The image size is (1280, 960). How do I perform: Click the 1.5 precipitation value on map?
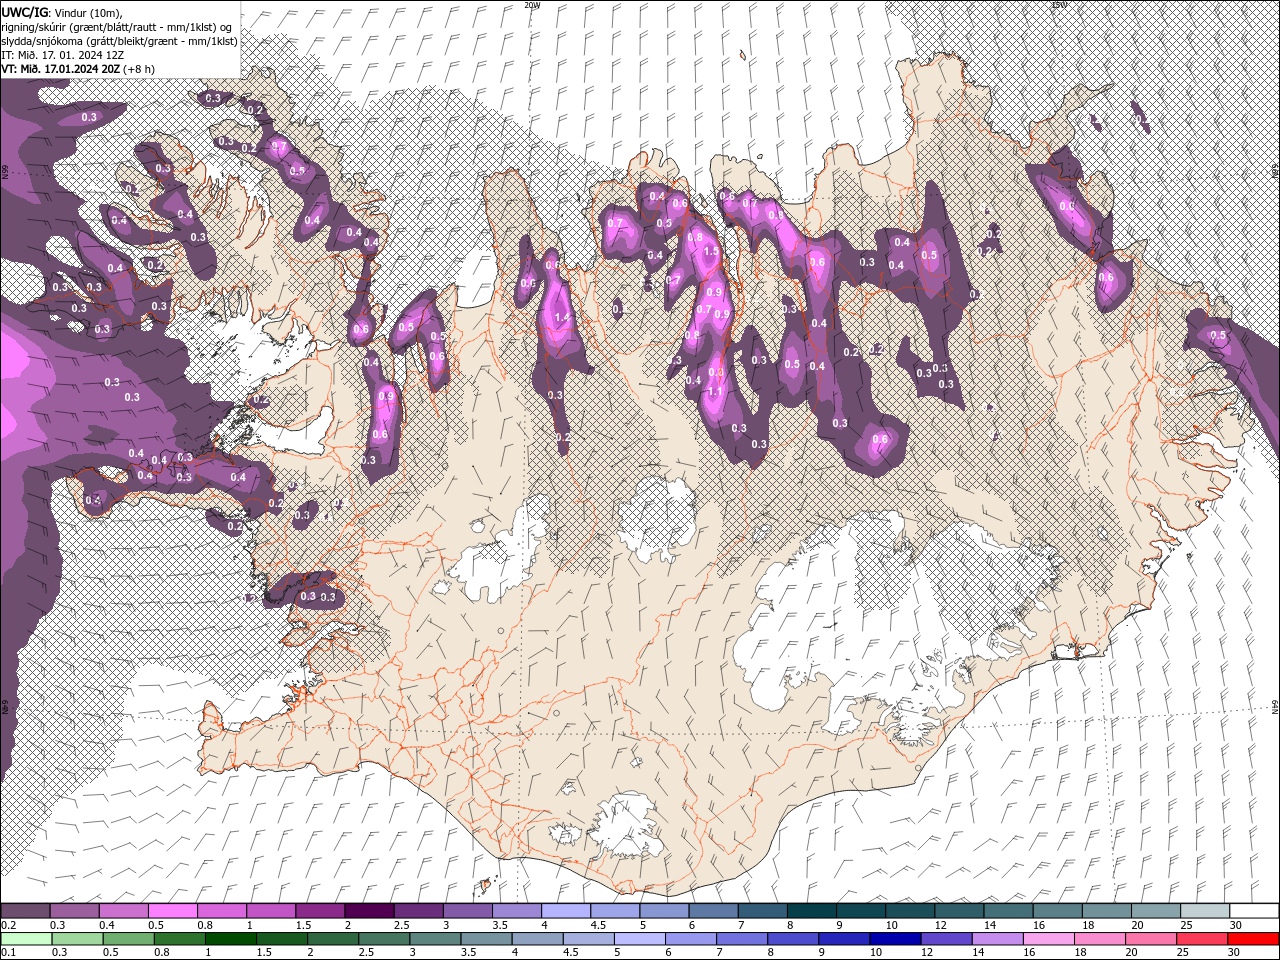point(711,253)
